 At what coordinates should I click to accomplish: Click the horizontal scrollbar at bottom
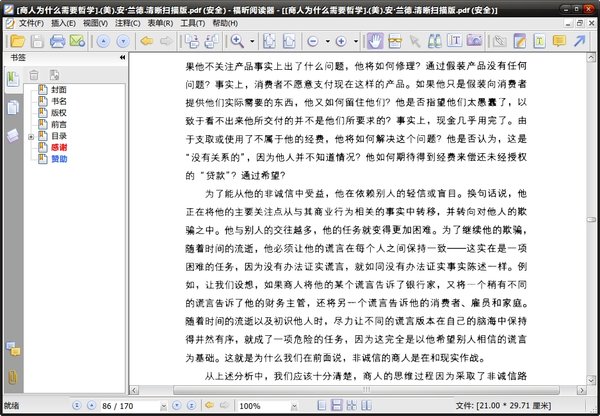point(350,389)
